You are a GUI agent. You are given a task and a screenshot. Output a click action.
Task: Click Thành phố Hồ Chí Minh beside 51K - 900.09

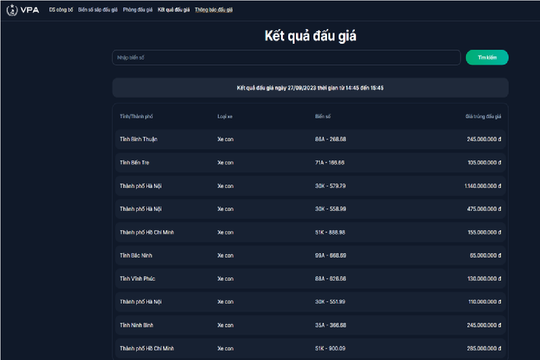coord(147,349)
